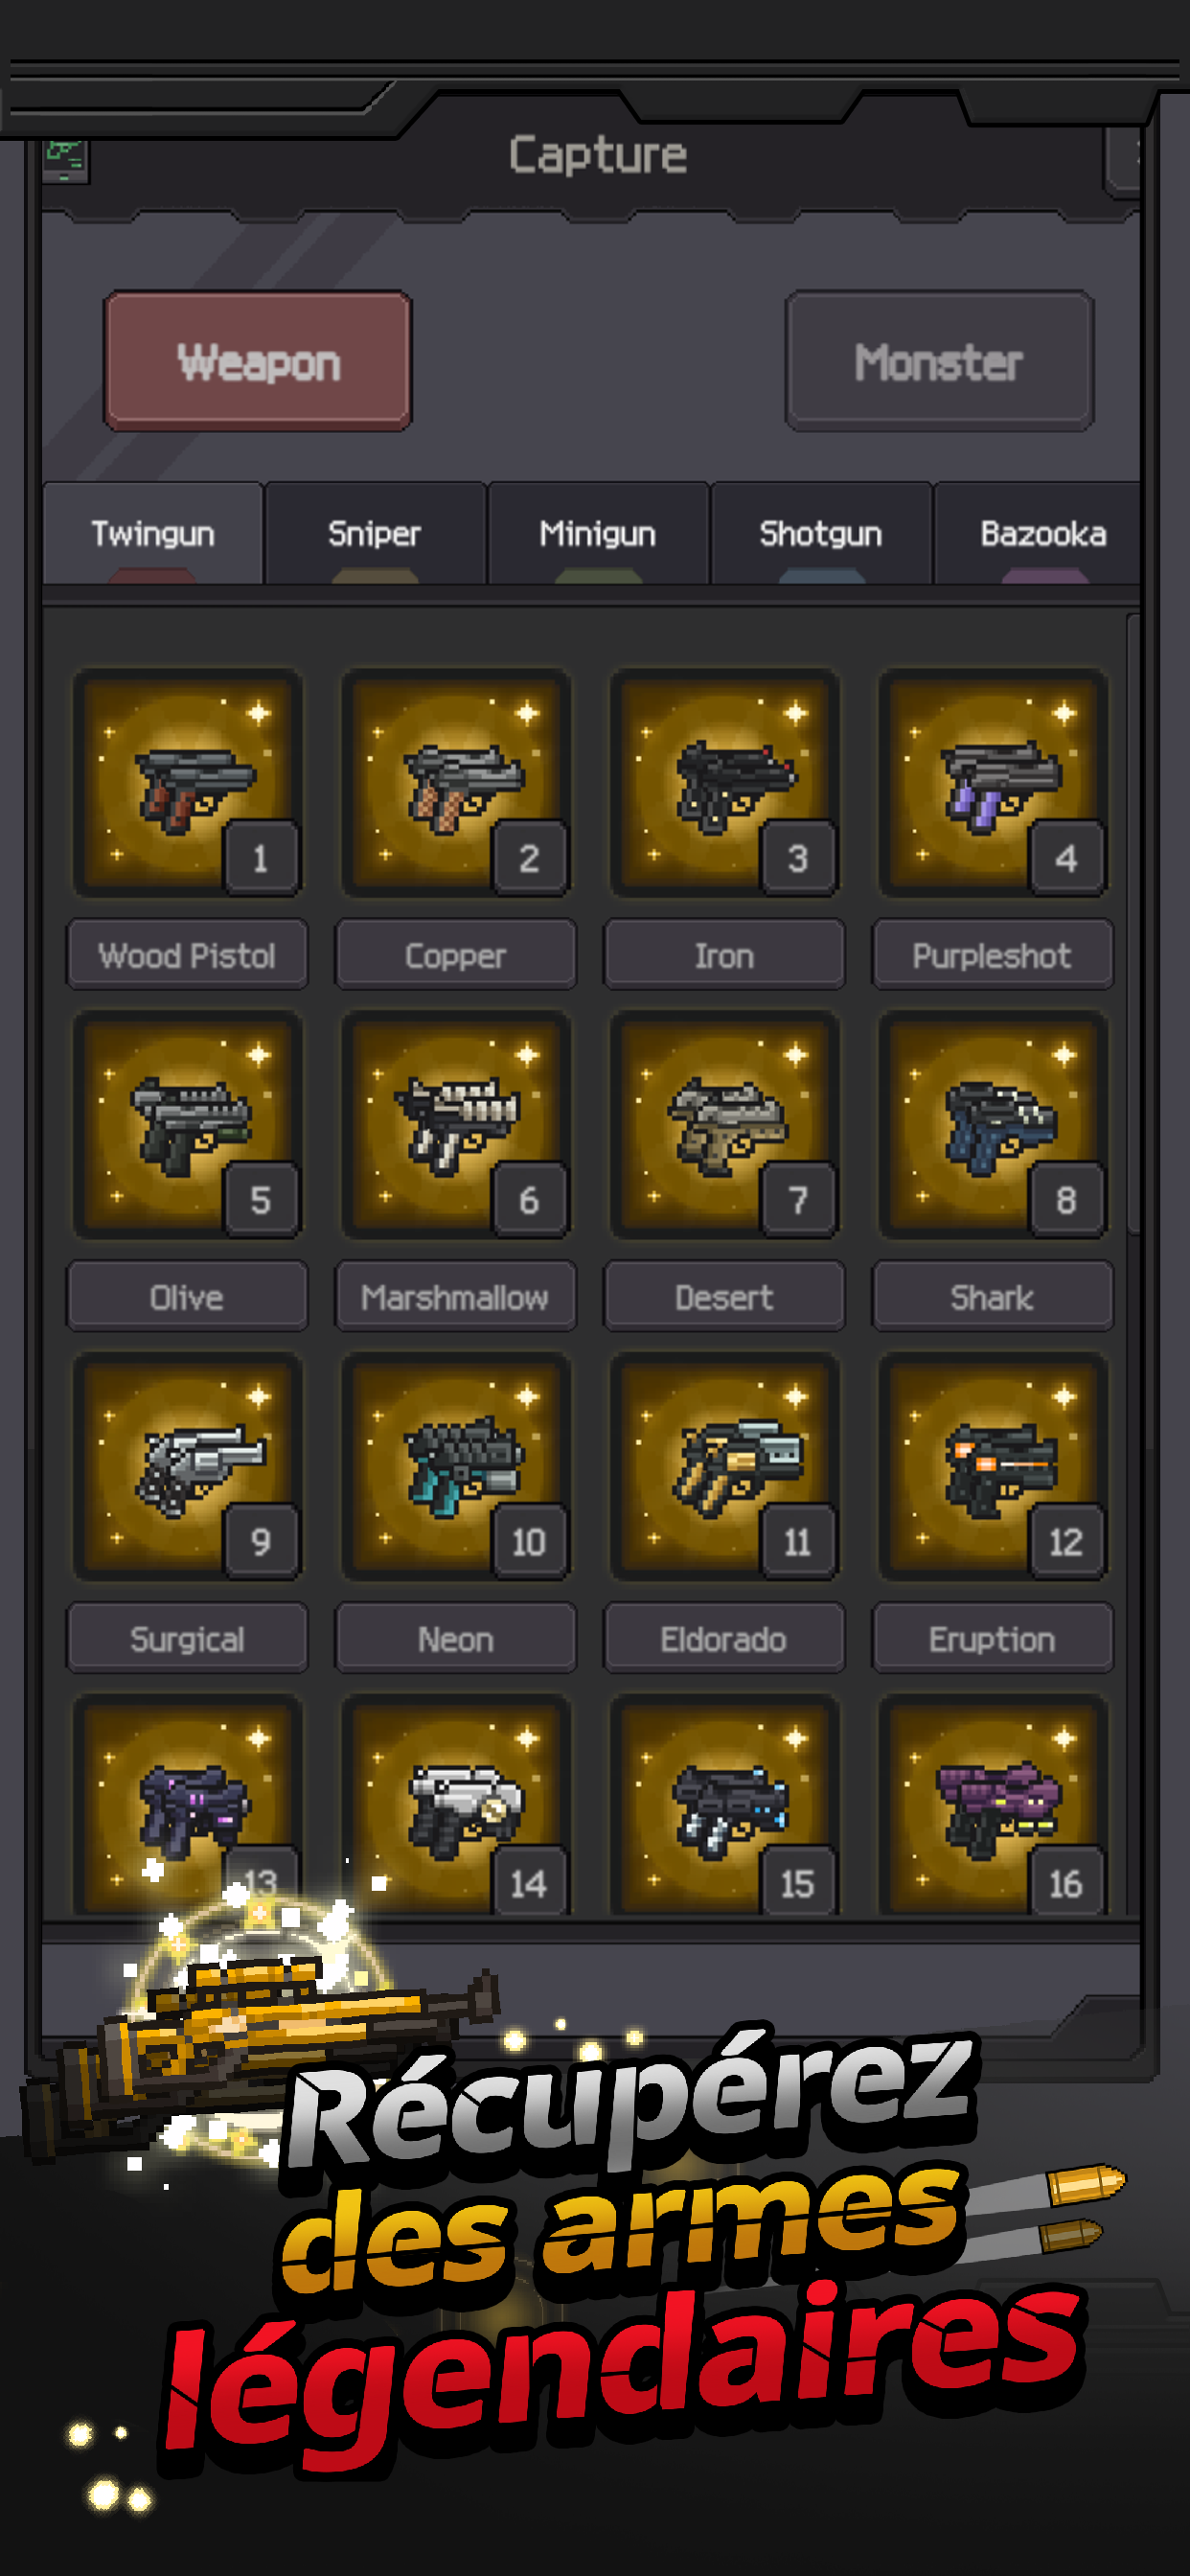Switch to the Shotgun tab
Viewport: 1190px width, 2576px height.
(x=821, y=533)
